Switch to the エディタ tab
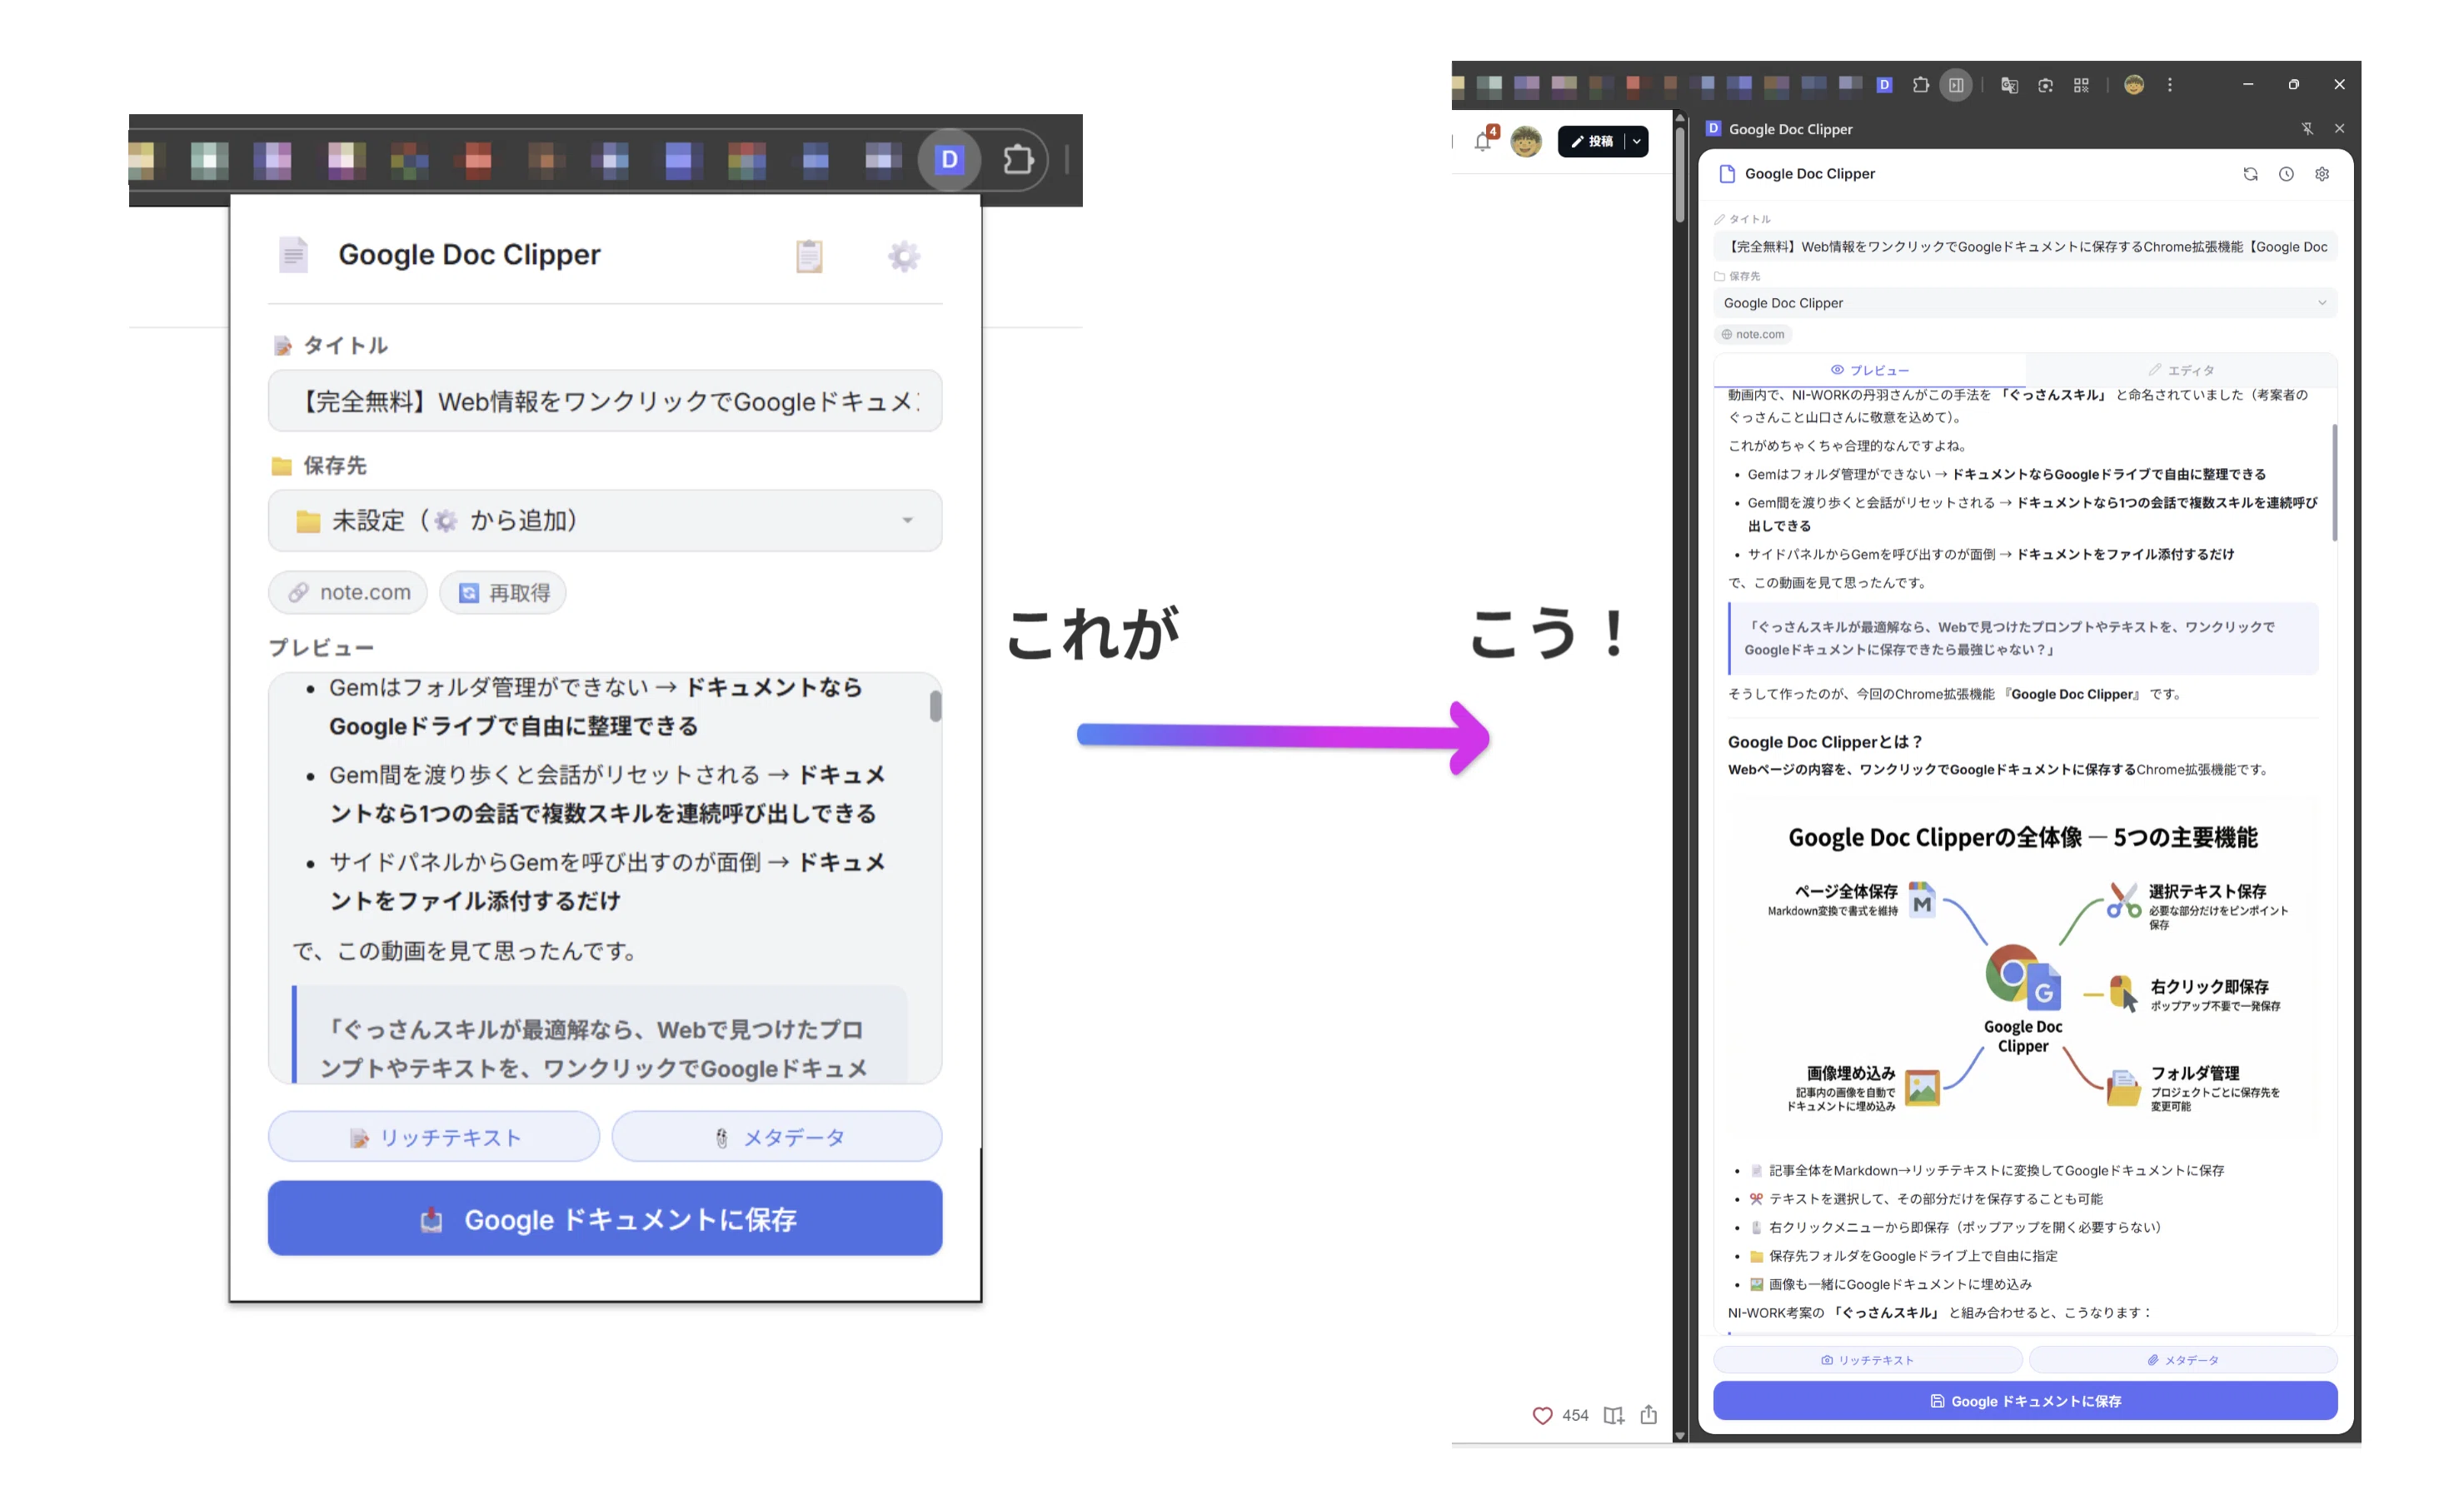 click(x=2181, y=370)
